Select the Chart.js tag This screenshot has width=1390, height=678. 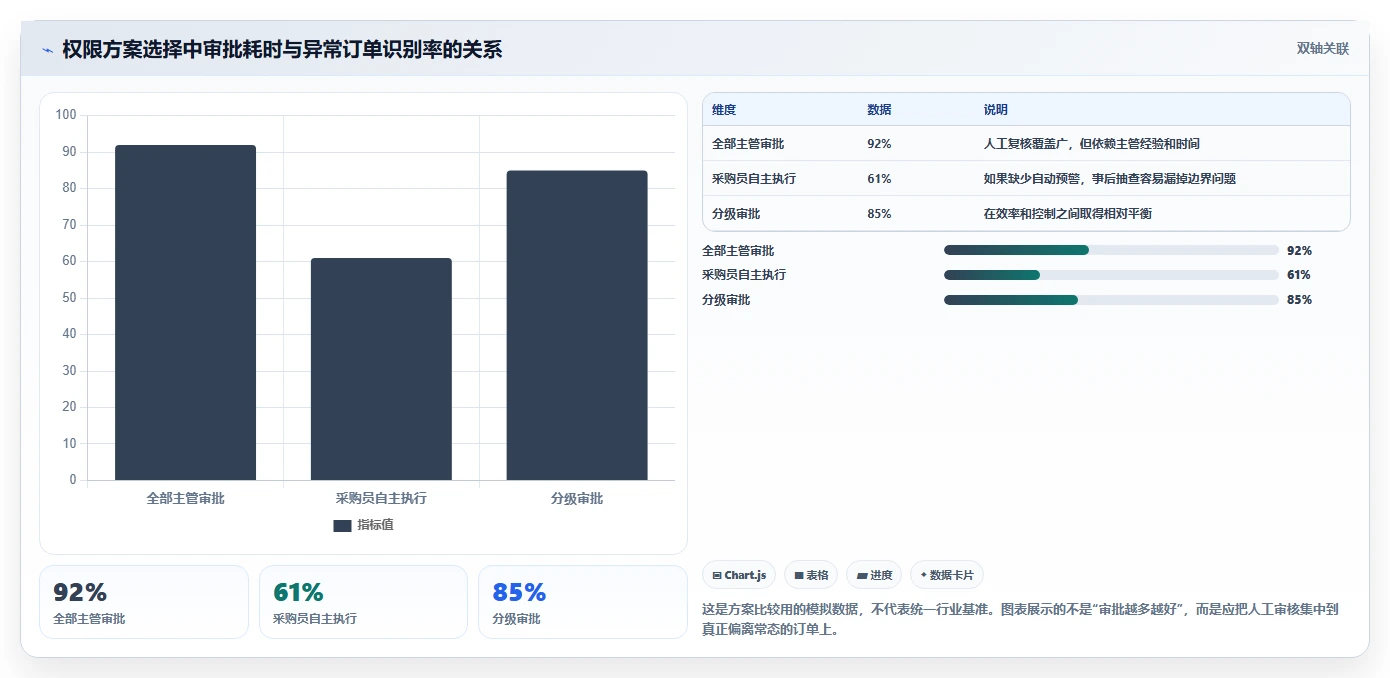point(739,575)
